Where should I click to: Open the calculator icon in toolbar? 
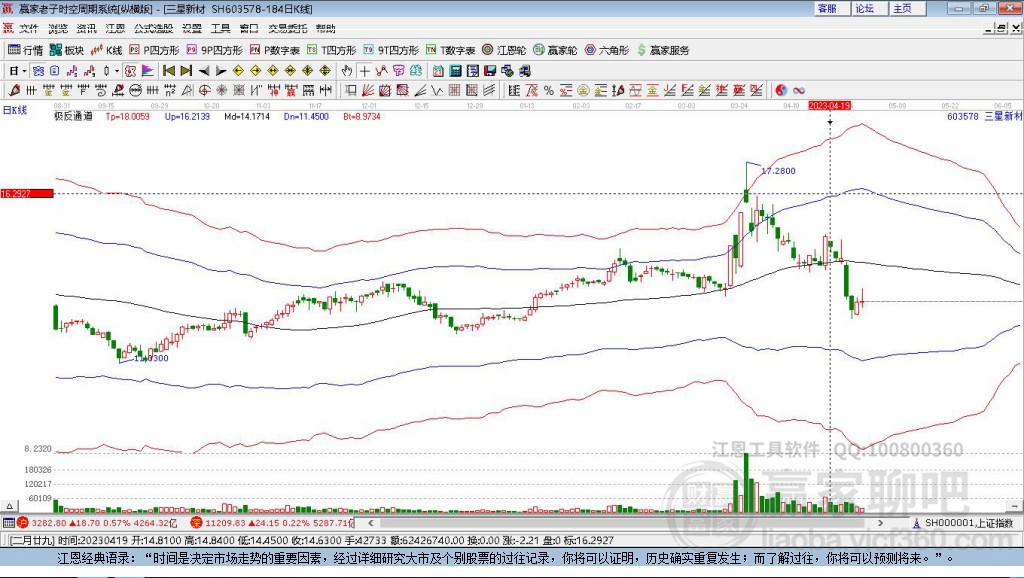tap(455, 71)
